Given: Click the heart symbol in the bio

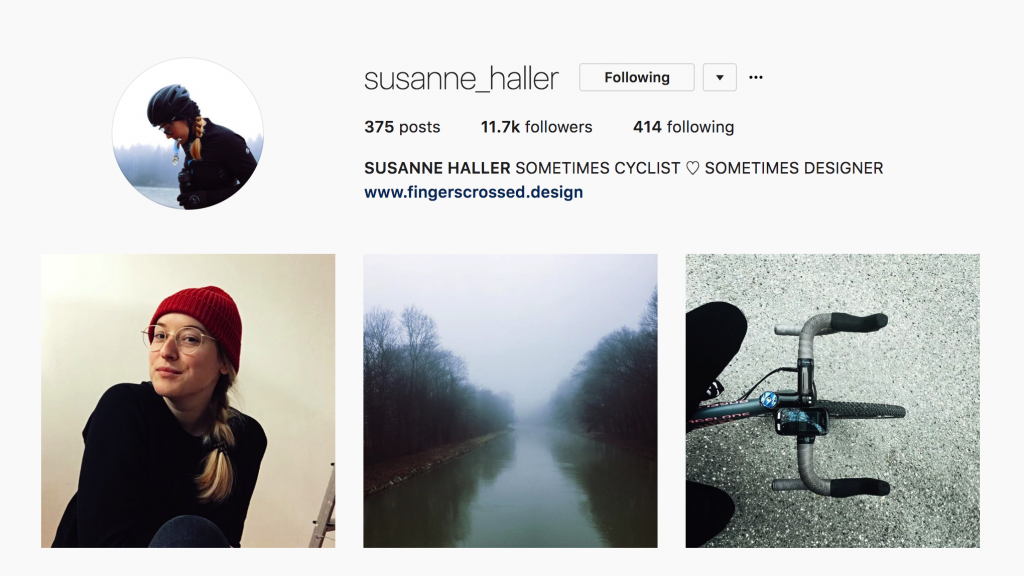Looking at the screenshot, I should point(692,168).
